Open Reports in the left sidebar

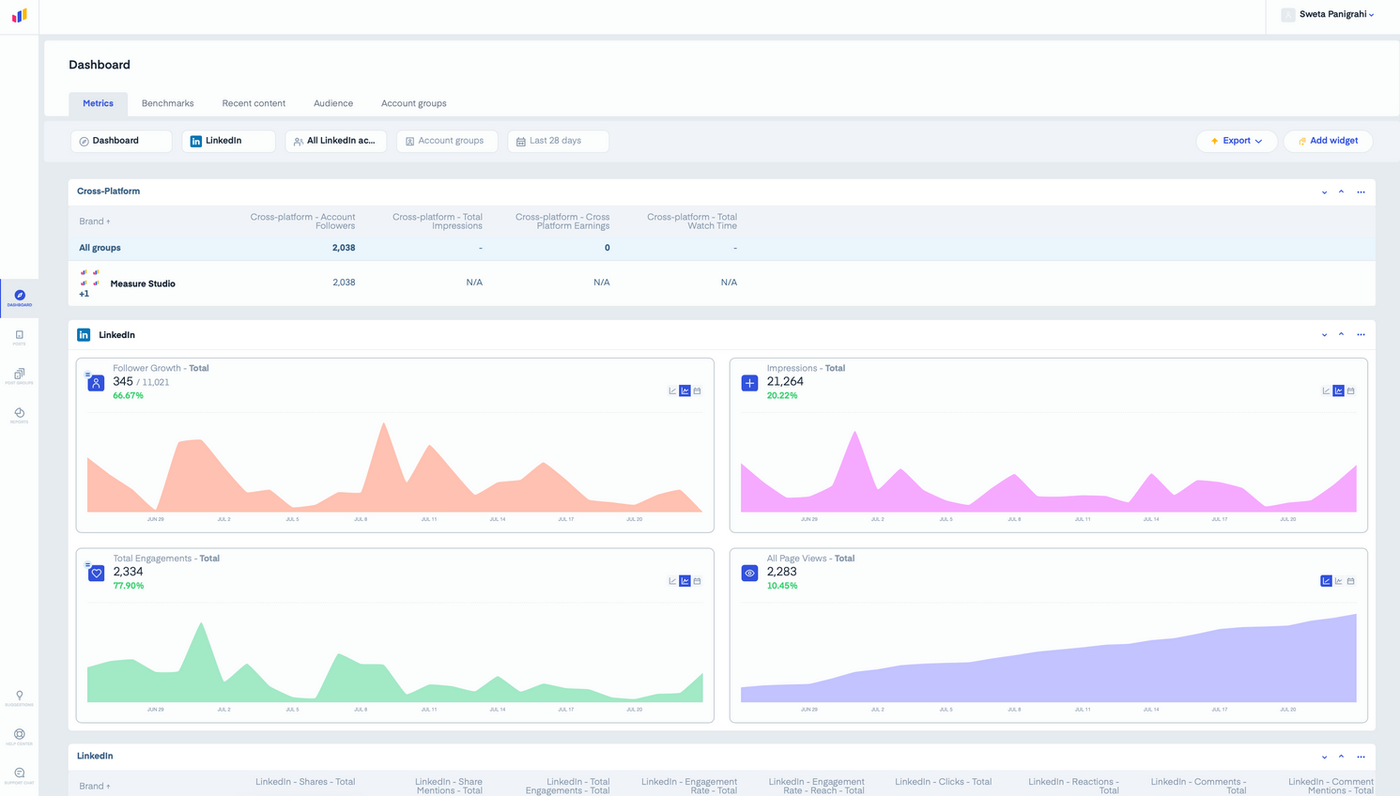pos(19,416)
